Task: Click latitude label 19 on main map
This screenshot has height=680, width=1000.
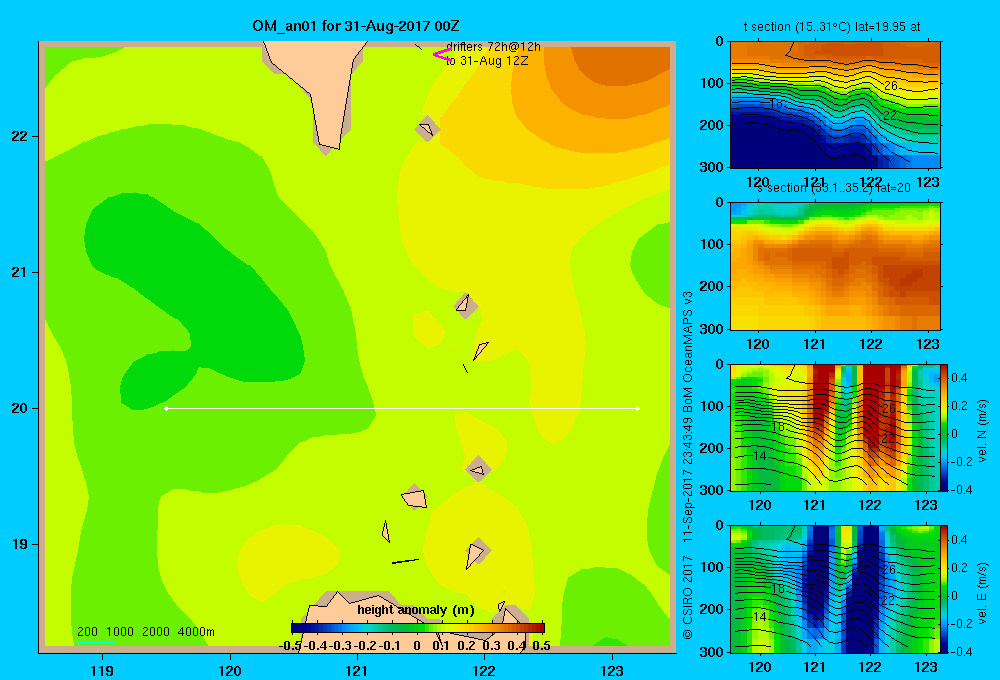Action: (x=20, y=544)
